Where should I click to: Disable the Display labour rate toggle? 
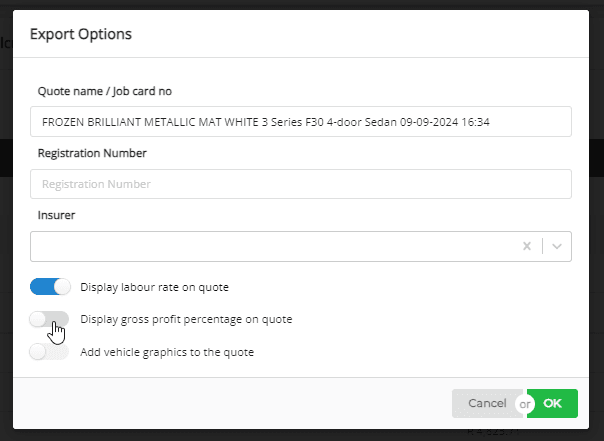[50, 287]
